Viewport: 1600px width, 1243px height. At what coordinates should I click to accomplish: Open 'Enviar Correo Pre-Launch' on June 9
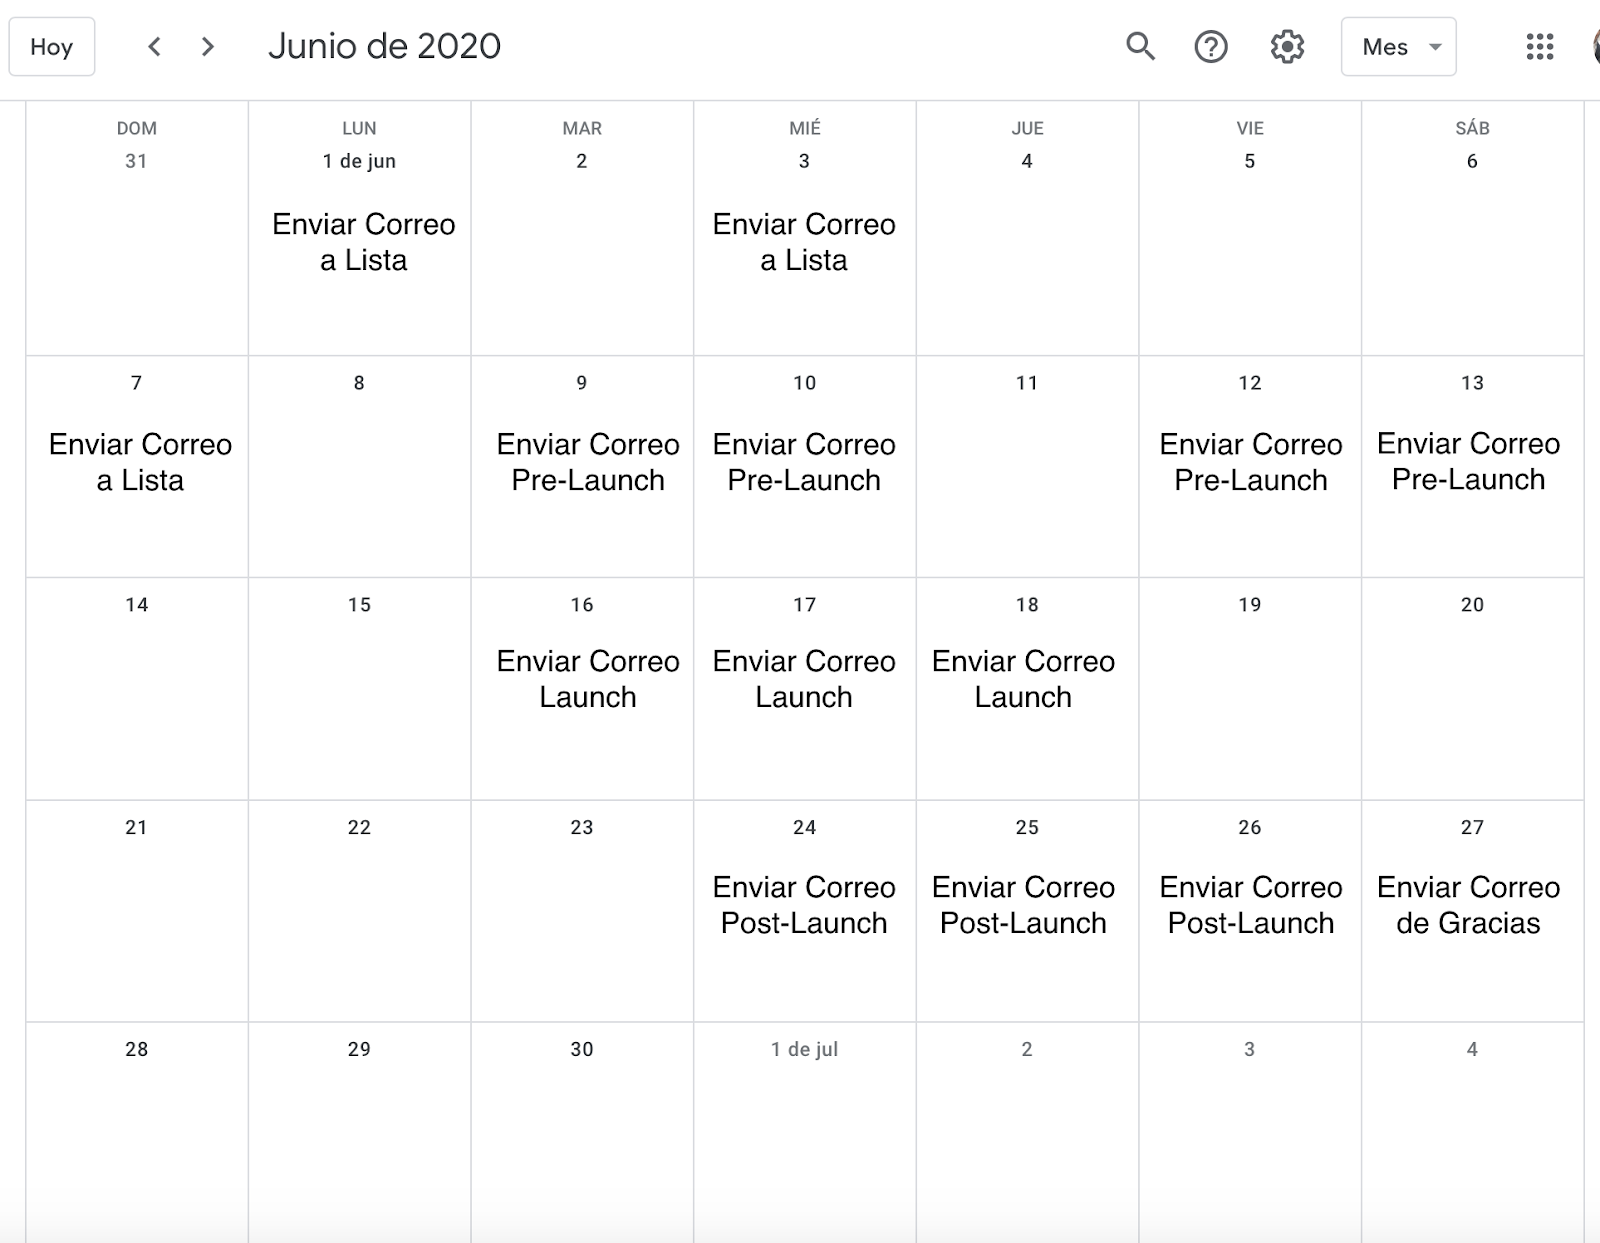click(588, 462)
